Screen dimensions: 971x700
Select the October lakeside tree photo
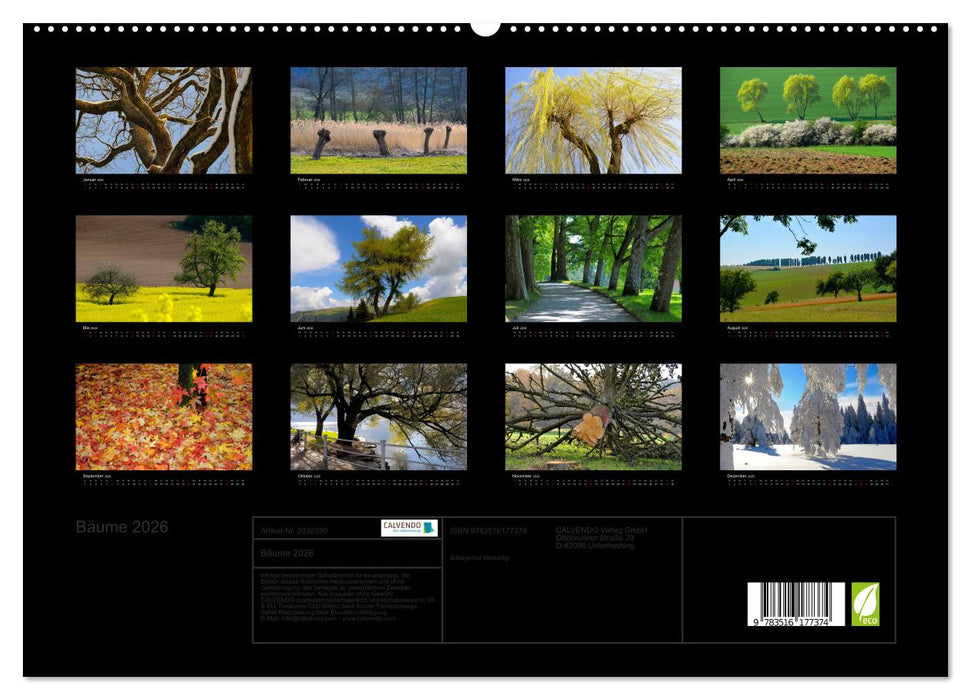tap(378, 417)
